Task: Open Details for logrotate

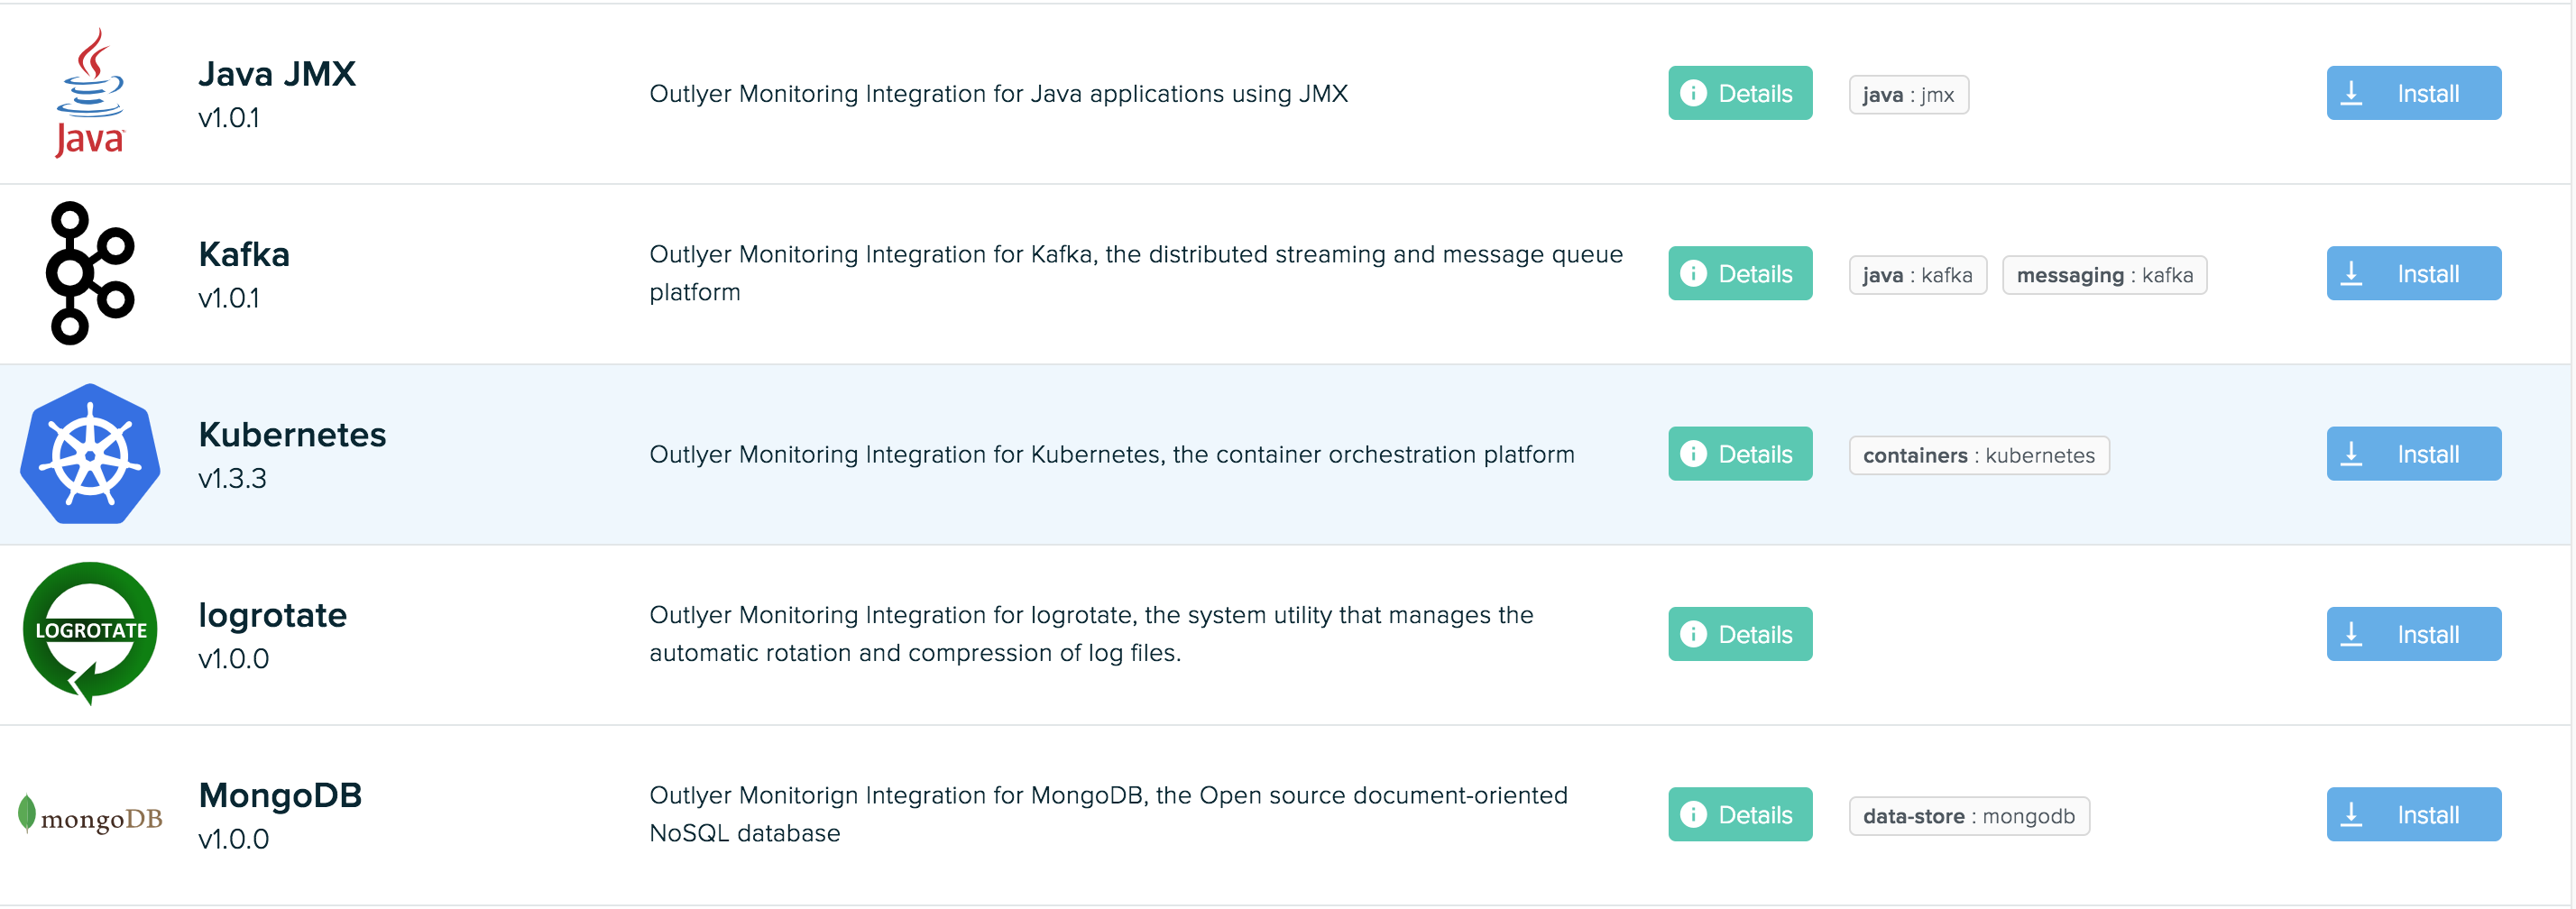Action: tap(1740, 634)
